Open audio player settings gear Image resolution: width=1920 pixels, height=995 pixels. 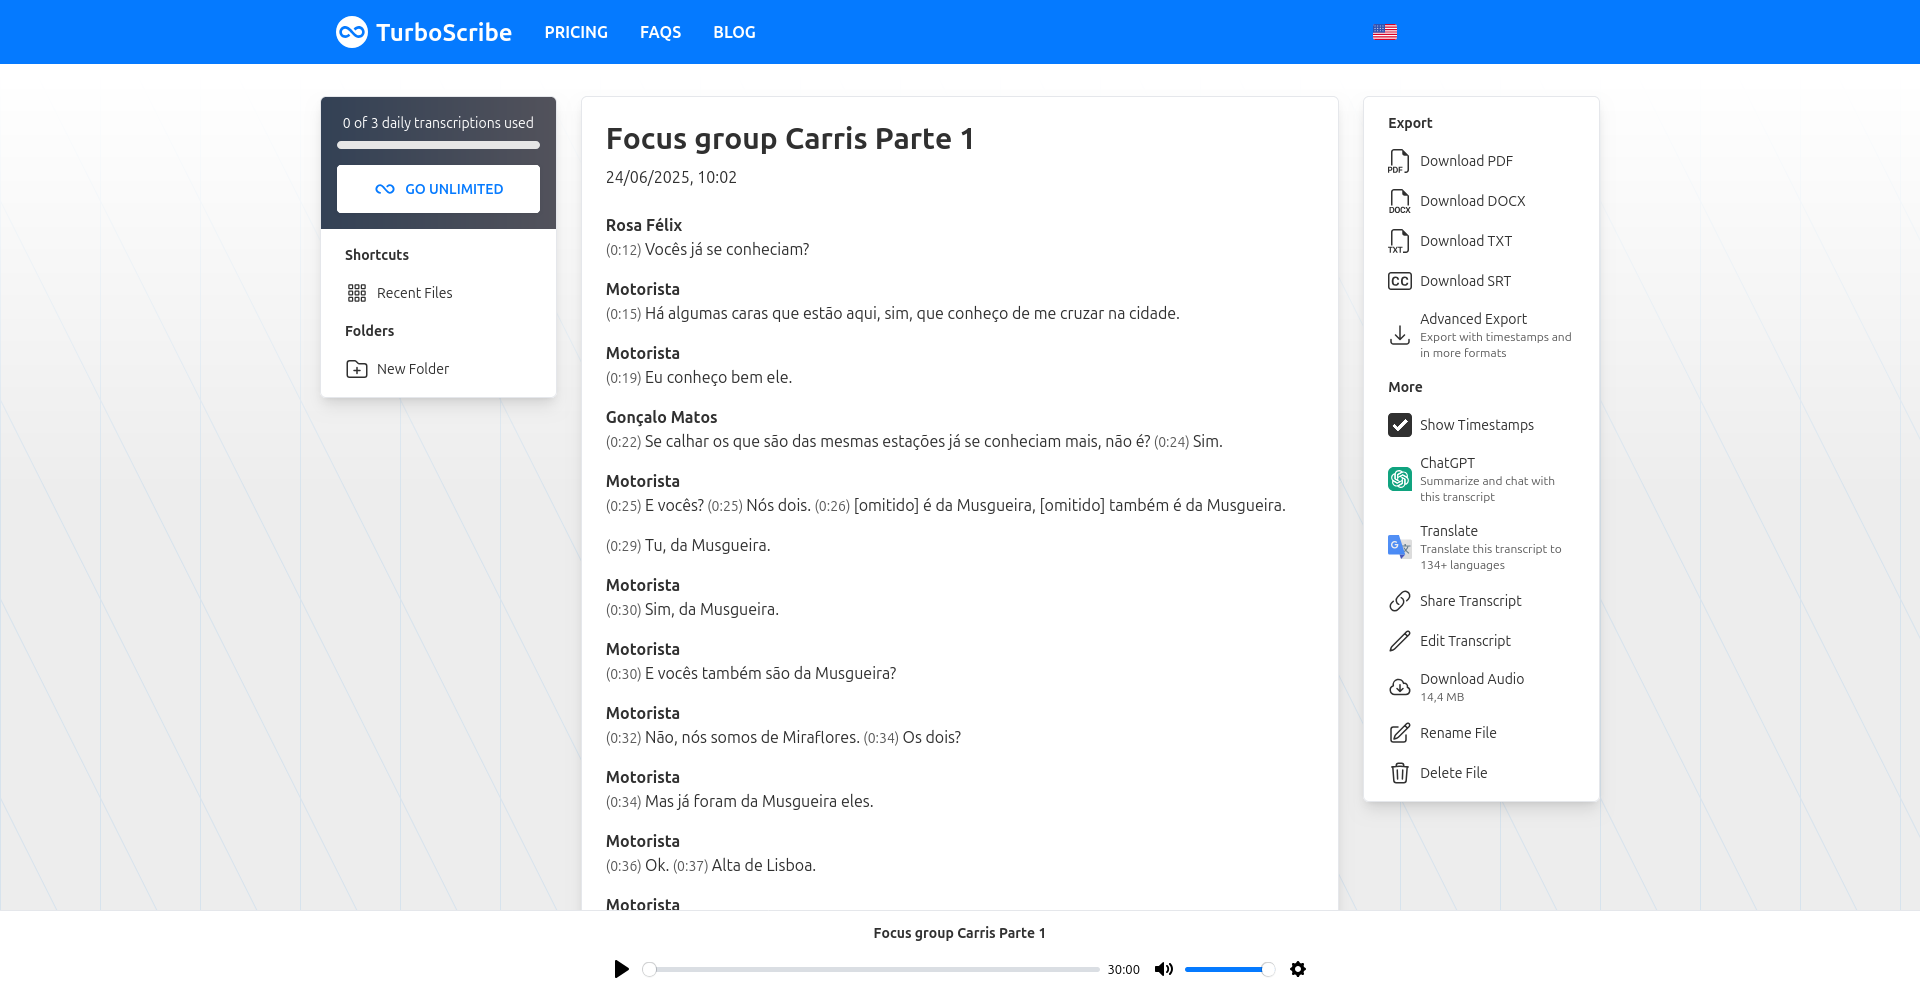point(1298,969)
